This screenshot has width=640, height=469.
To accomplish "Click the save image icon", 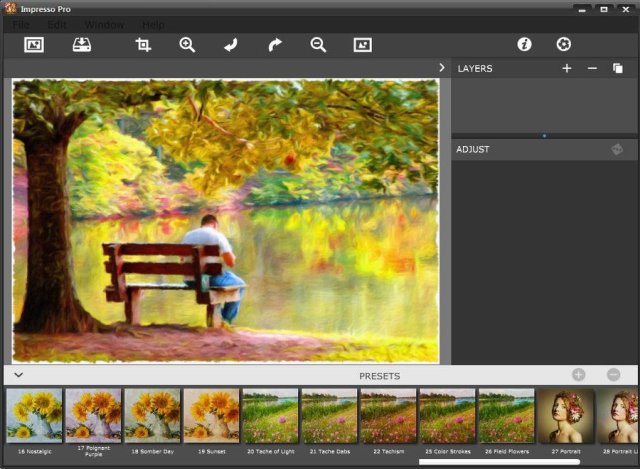I will (x=82, y=45).
